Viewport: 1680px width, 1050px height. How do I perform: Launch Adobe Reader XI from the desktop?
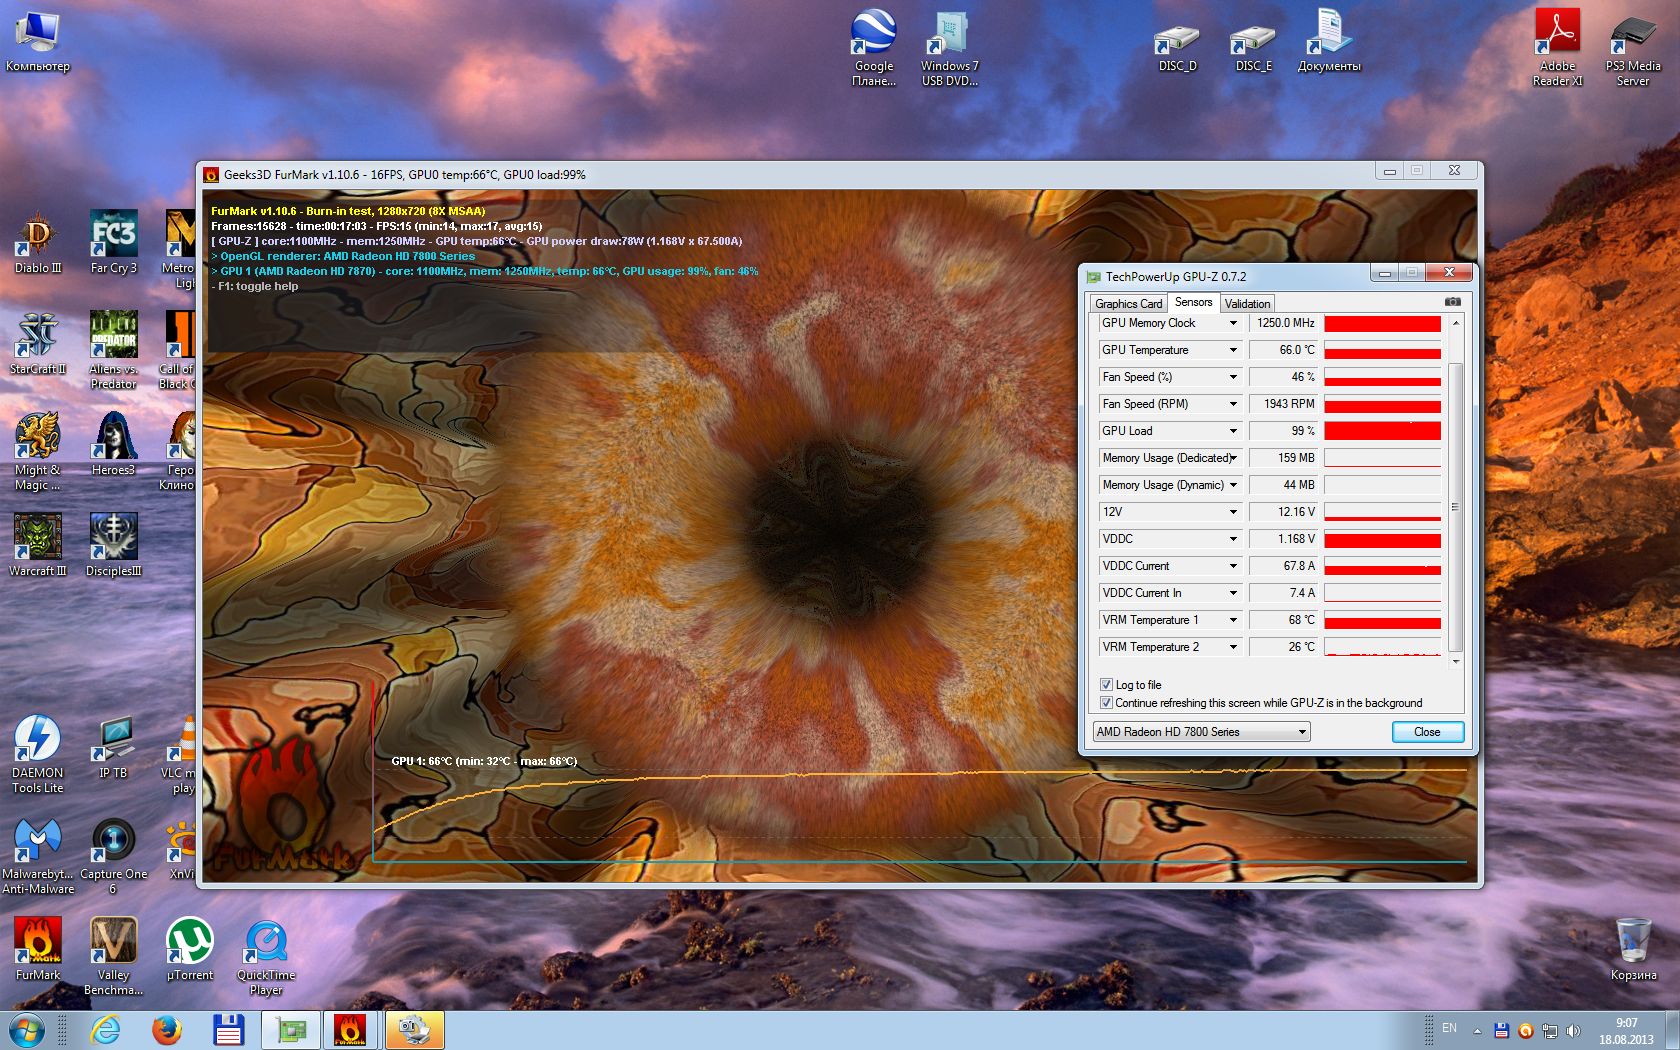click(x=1557, y=48)
